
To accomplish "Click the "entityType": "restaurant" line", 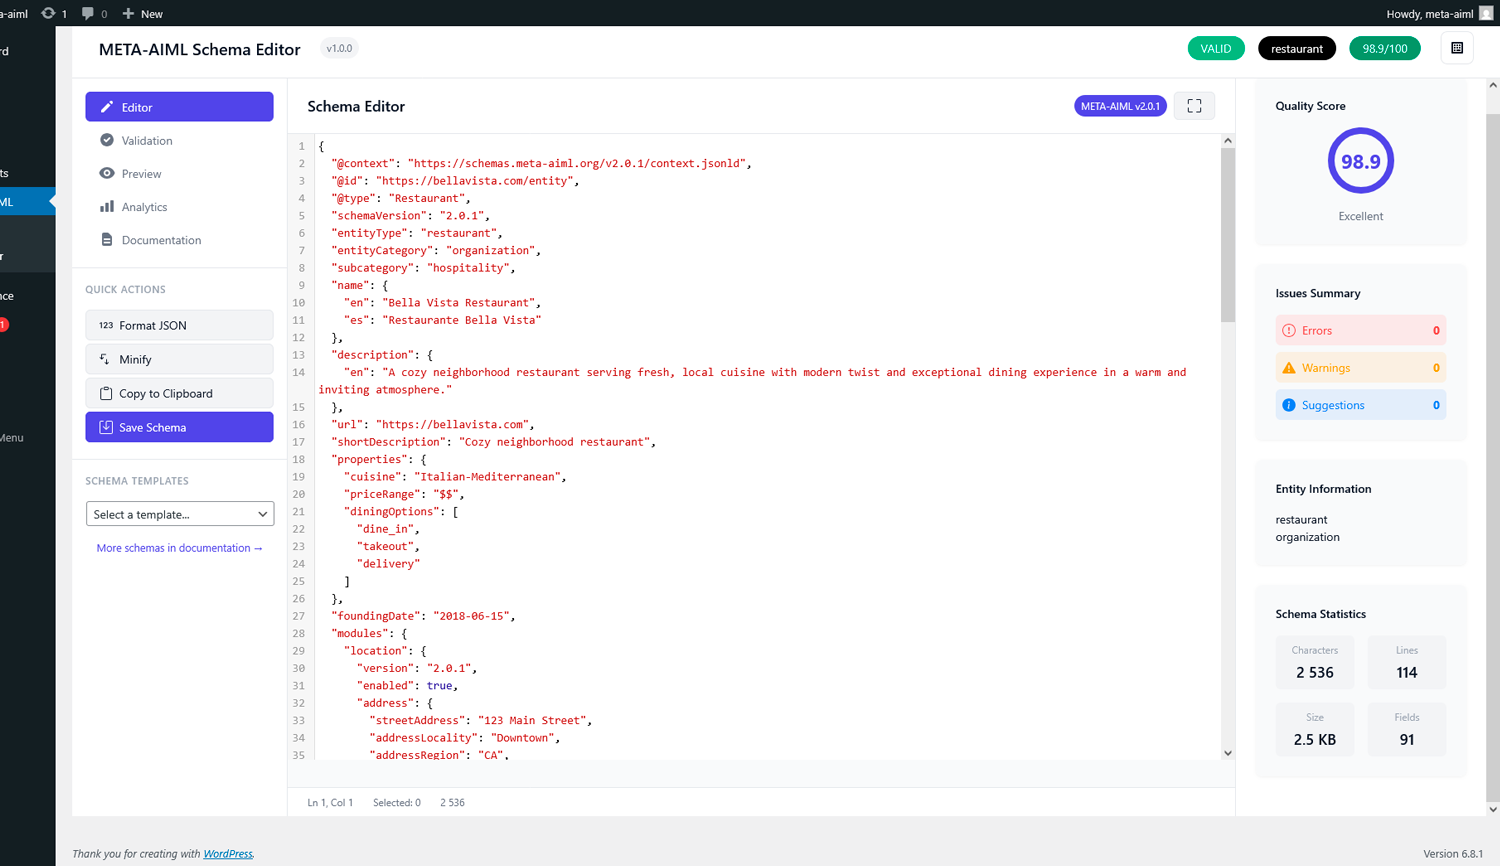I will [417, 233].
